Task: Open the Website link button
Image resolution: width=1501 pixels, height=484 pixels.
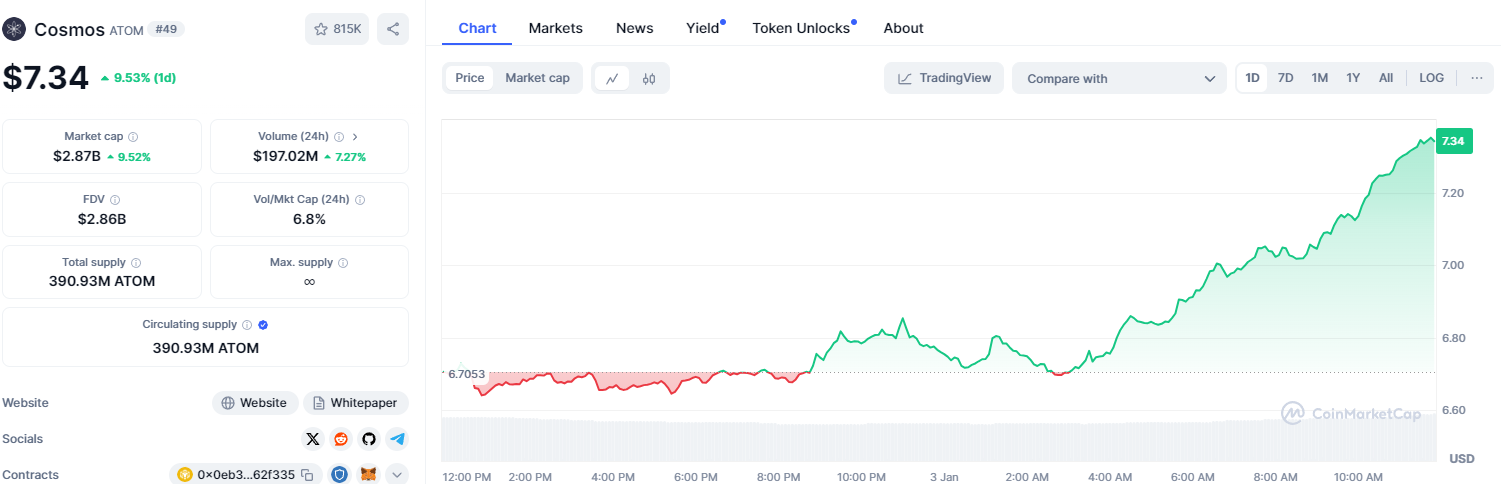Action: [255, 403]
